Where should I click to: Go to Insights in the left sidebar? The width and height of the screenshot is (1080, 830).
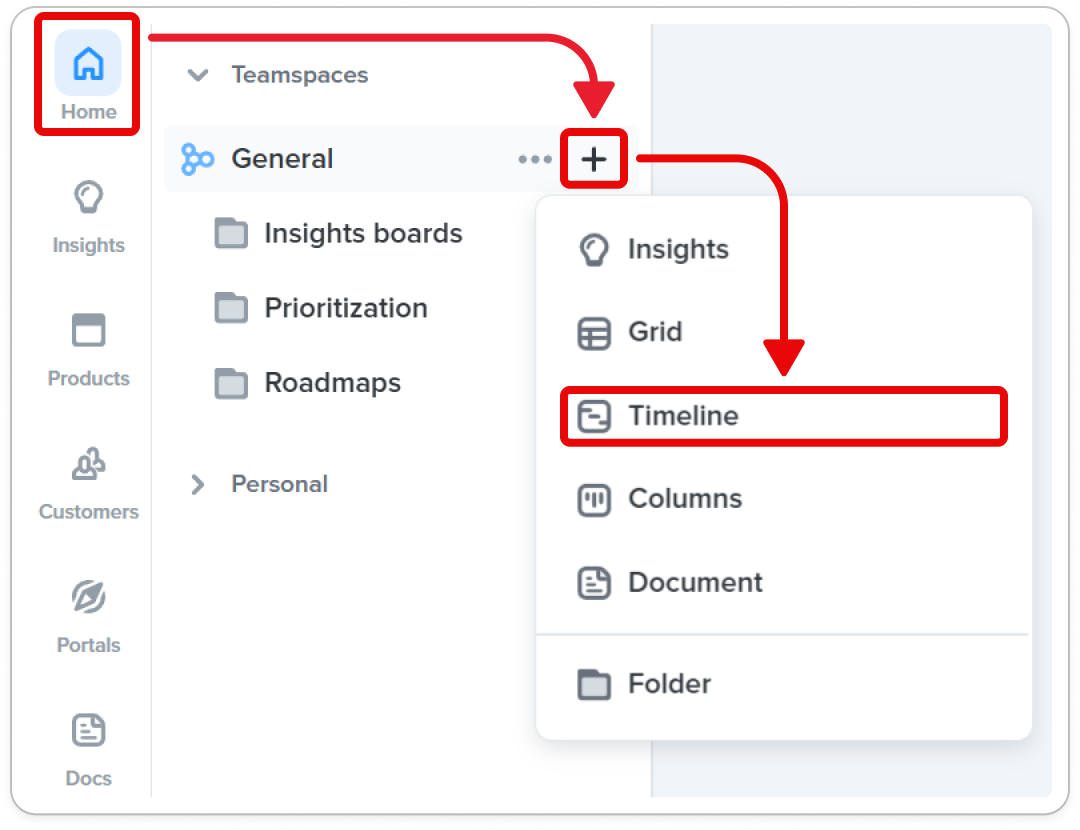tap(88, 217)
